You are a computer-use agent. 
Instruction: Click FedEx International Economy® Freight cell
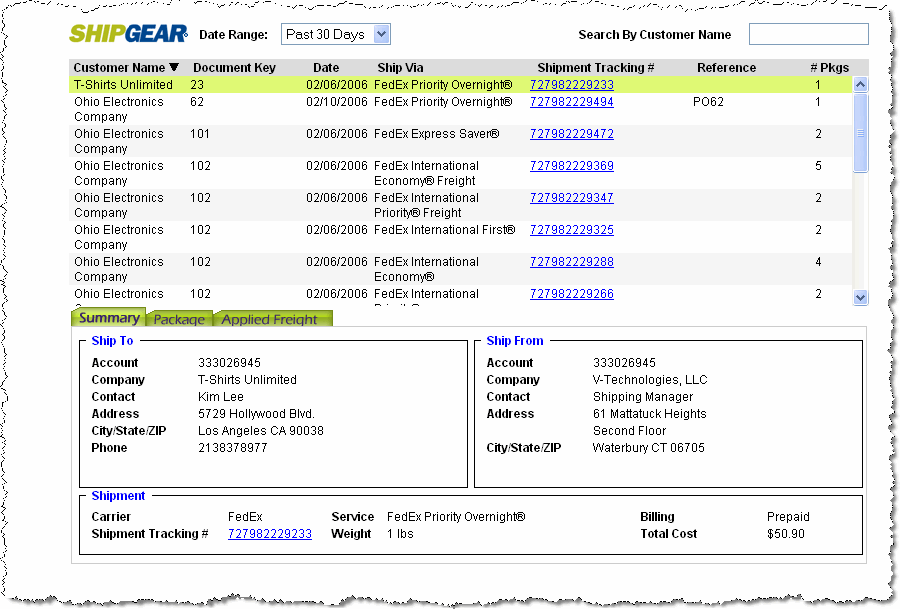click(x=426, y=173)
